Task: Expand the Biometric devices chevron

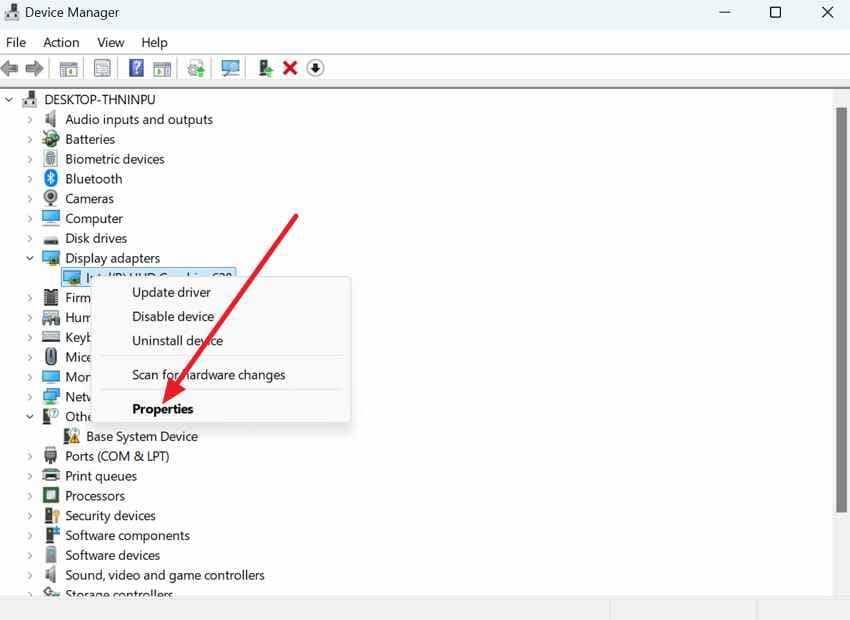Action: pyautogui.click(x=30, y=159)
